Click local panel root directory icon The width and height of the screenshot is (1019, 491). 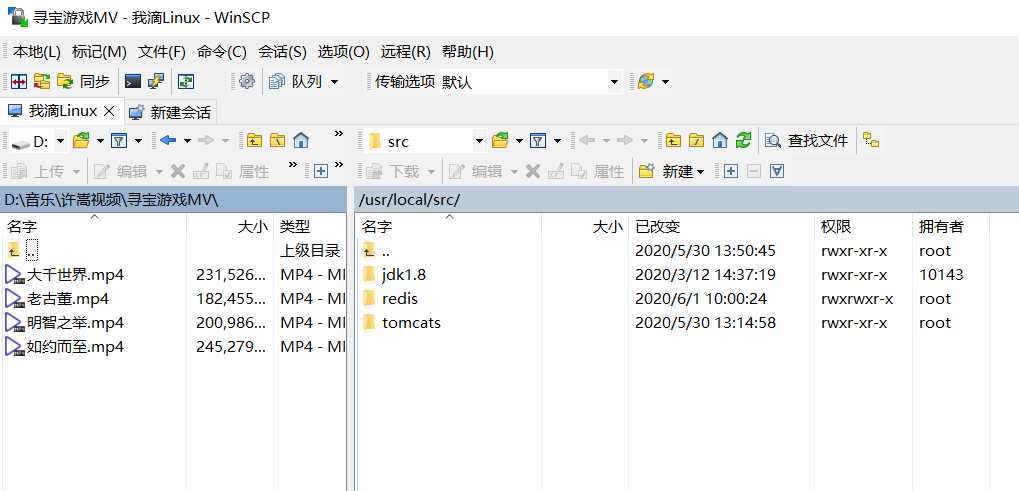pos(277,140)
